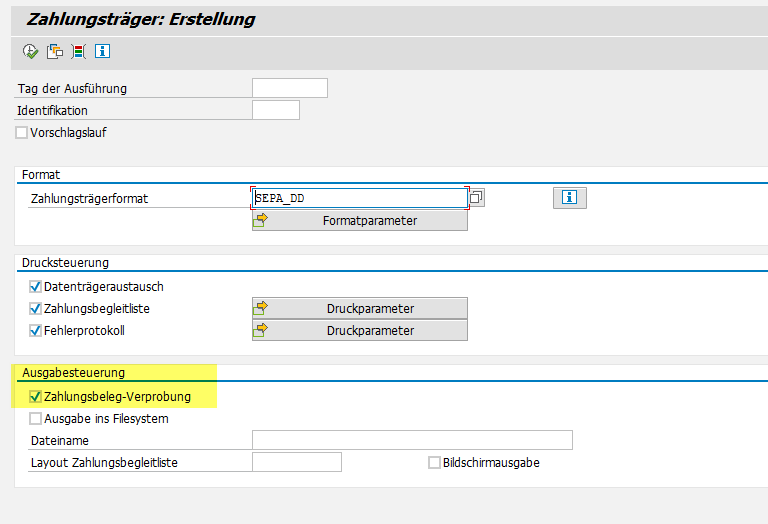Open the Get Variant toolbar icon

point(54,51)
